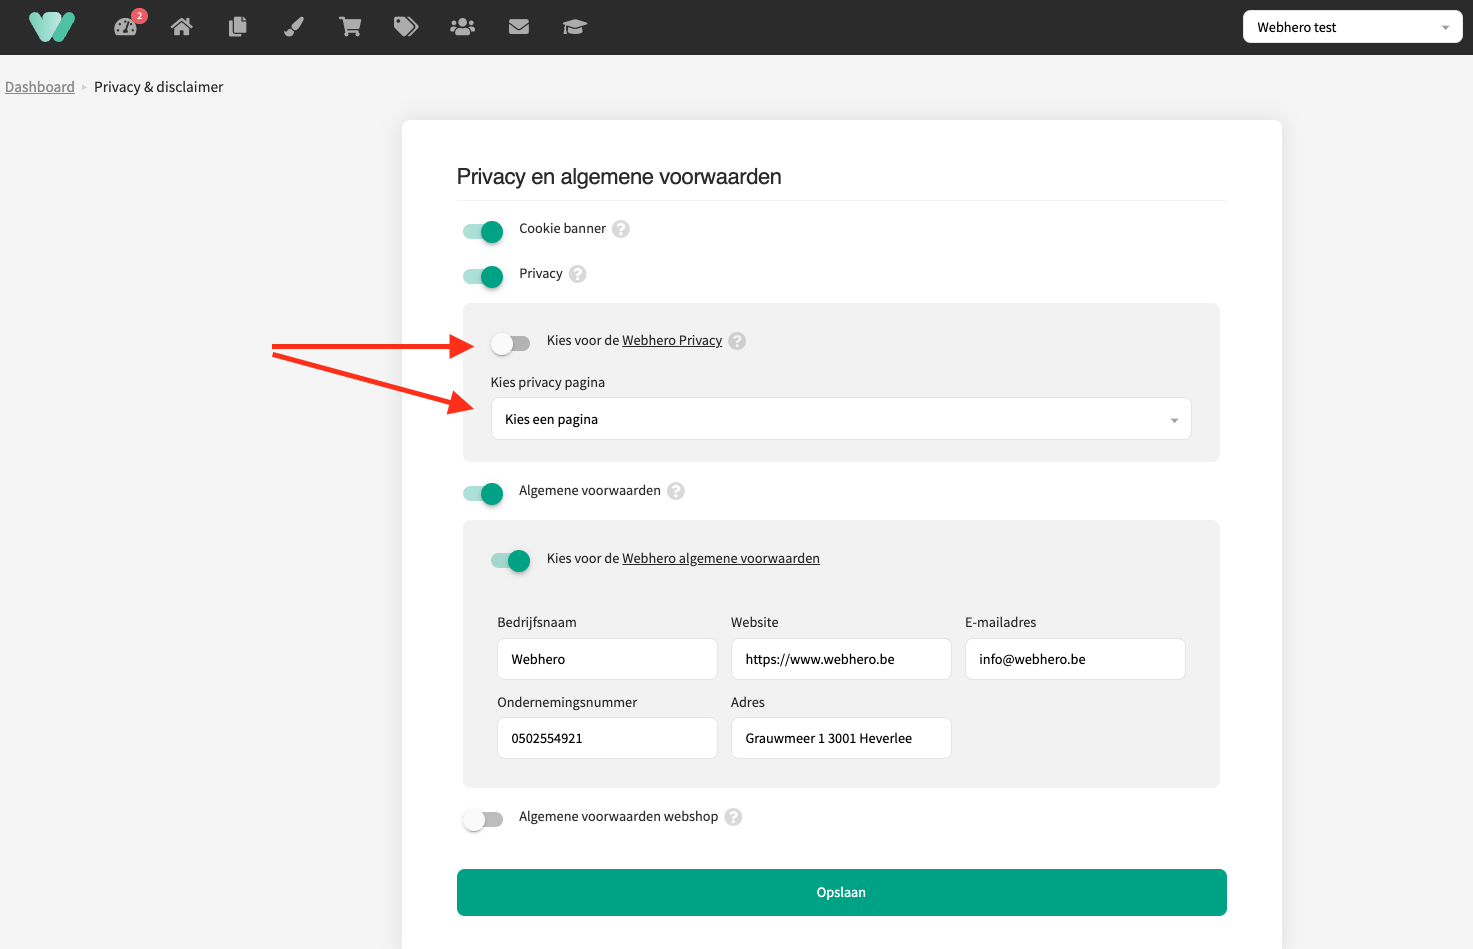Open the Webhero test site selector dropdown
Screen dimensions: 1473x949
(1352, 27)
